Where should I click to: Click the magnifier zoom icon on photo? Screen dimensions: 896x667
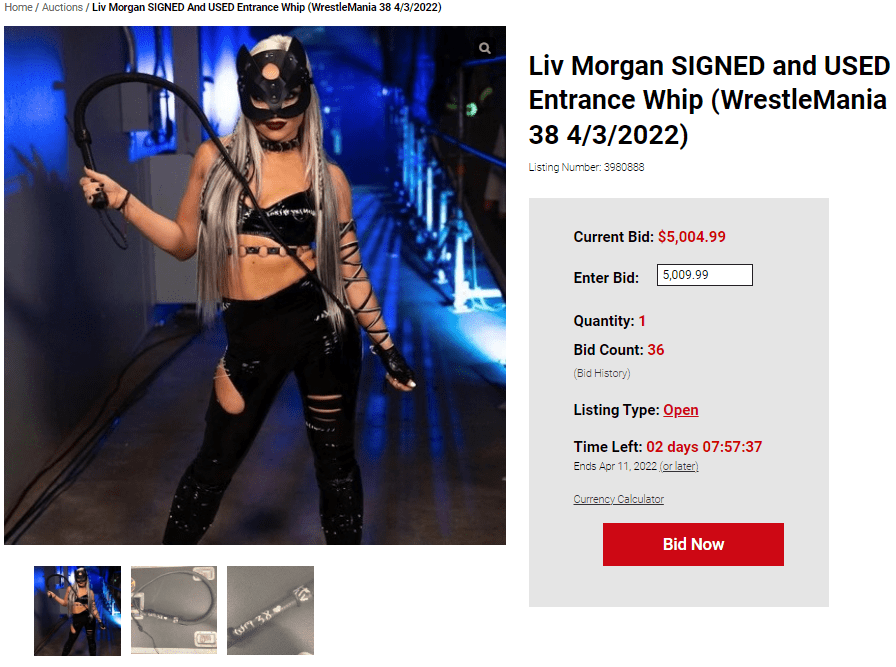(x=485, y=48)
